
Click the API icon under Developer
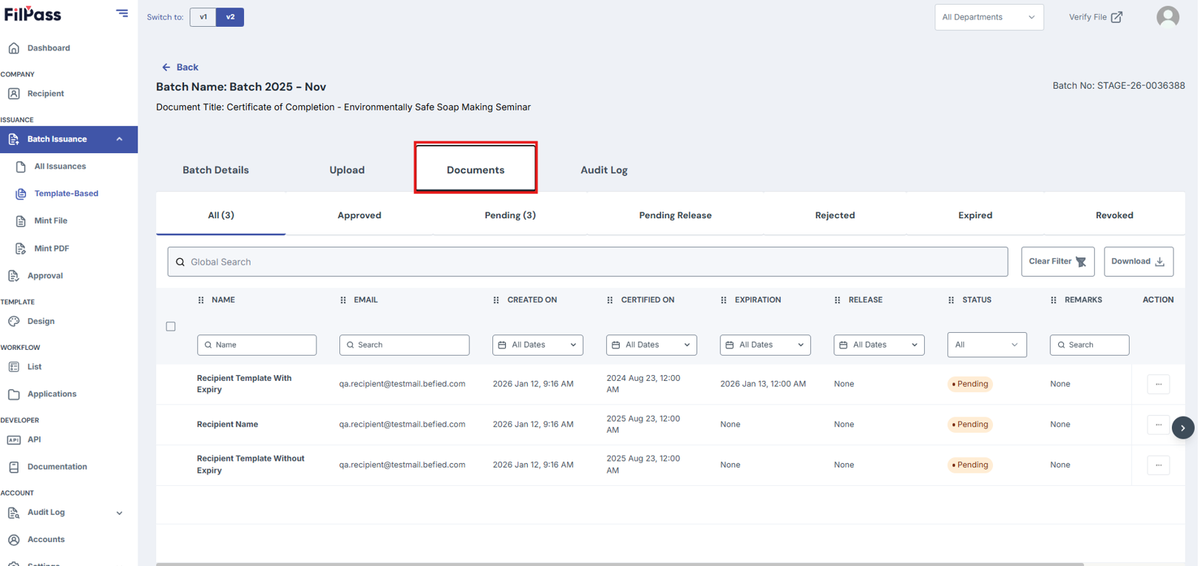click(14, 439)
